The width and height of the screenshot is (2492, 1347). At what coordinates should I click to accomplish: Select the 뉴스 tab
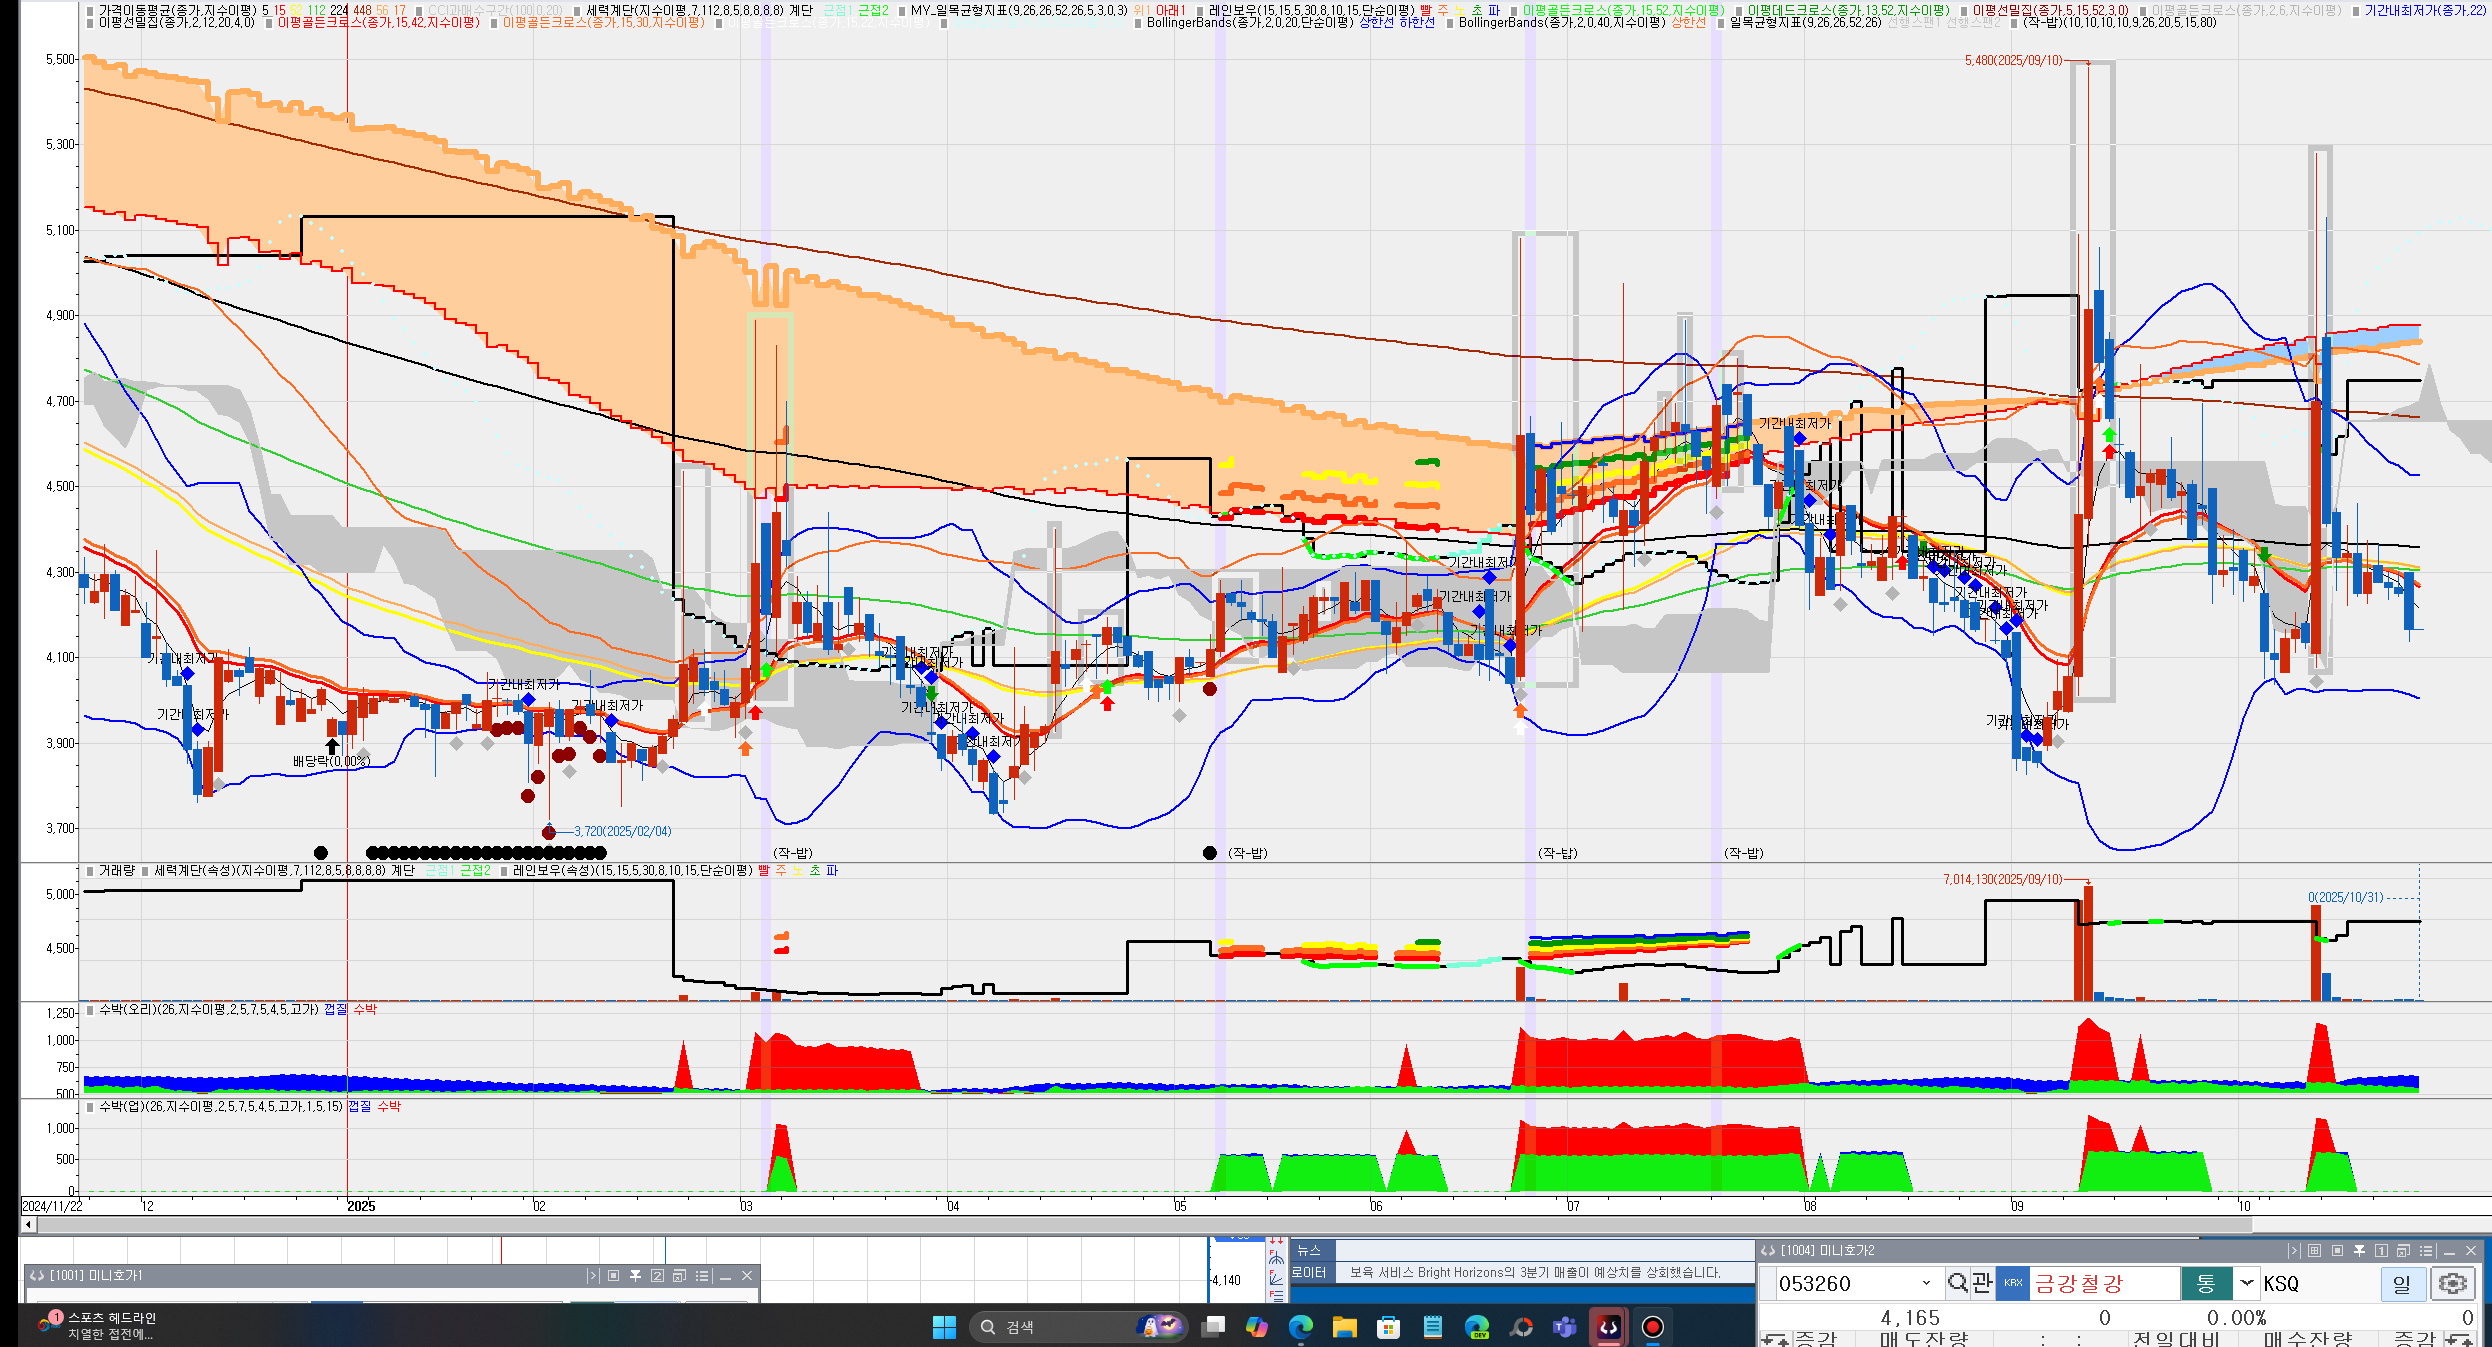1309,1251
